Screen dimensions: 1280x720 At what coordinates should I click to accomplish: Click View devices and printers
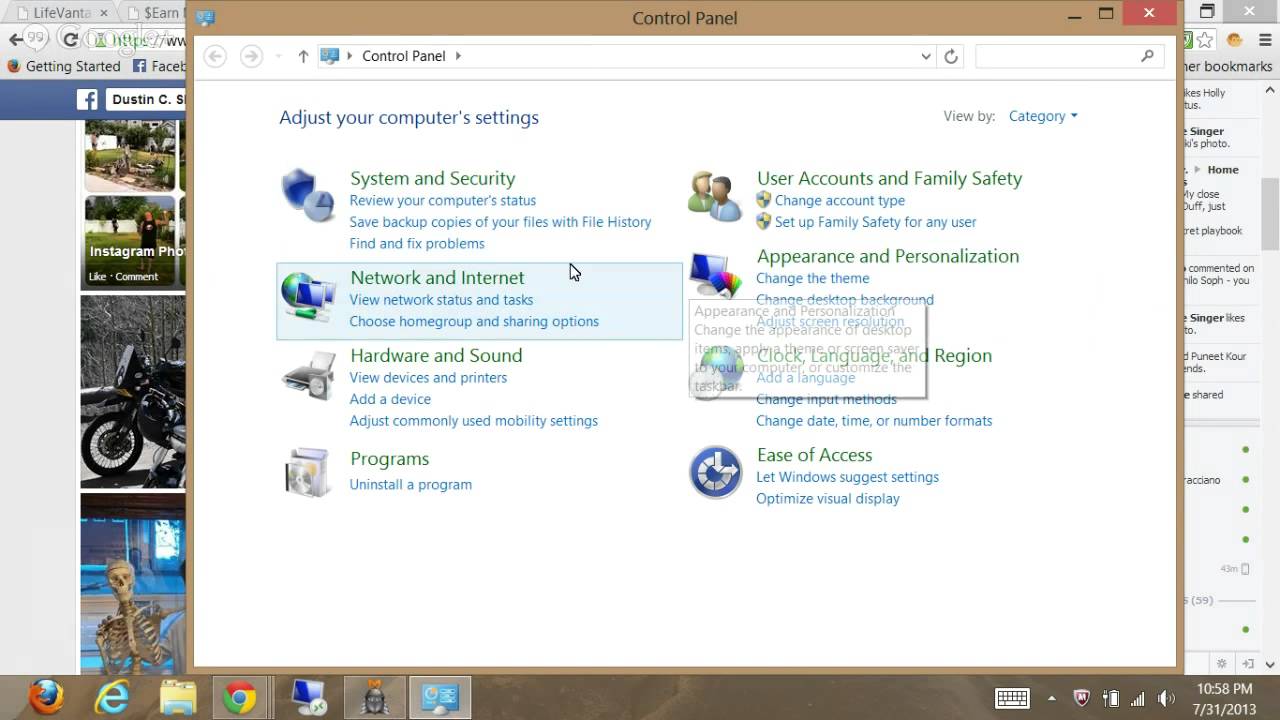point(428,377)
